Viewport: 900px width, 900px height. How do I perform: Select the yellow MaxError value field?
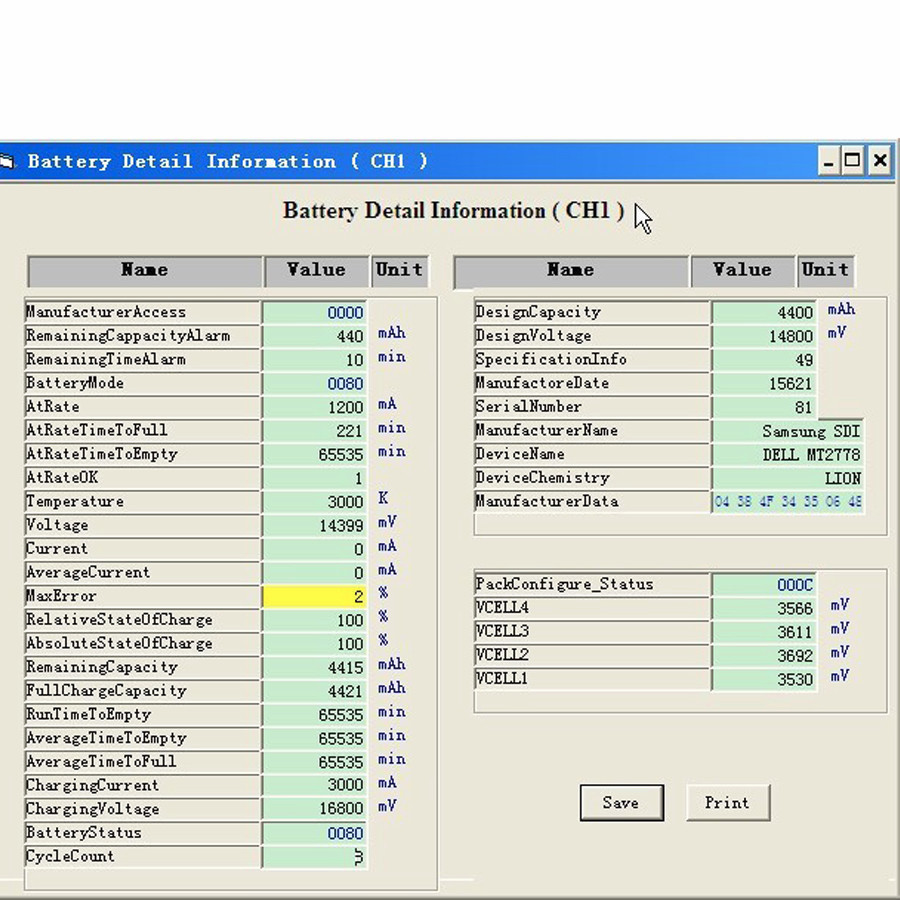coord(315,596)
